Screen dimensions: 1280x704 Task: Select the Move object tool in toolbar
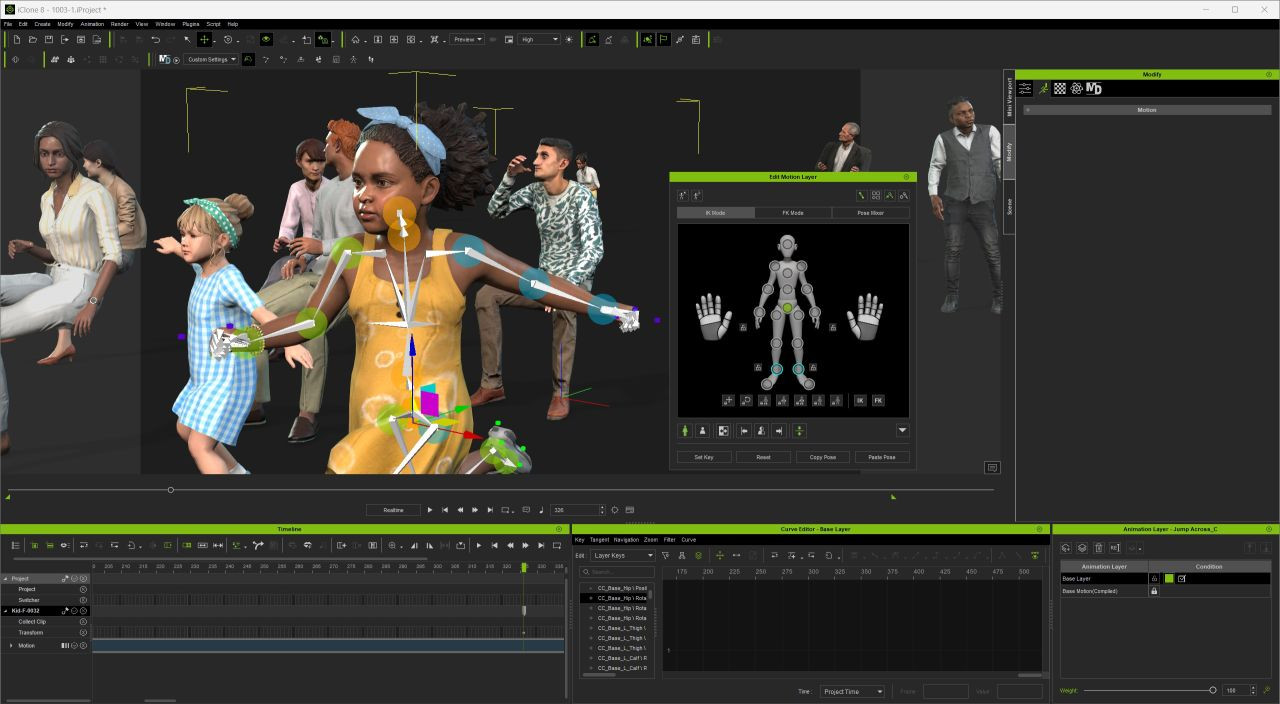pos(204,40)
